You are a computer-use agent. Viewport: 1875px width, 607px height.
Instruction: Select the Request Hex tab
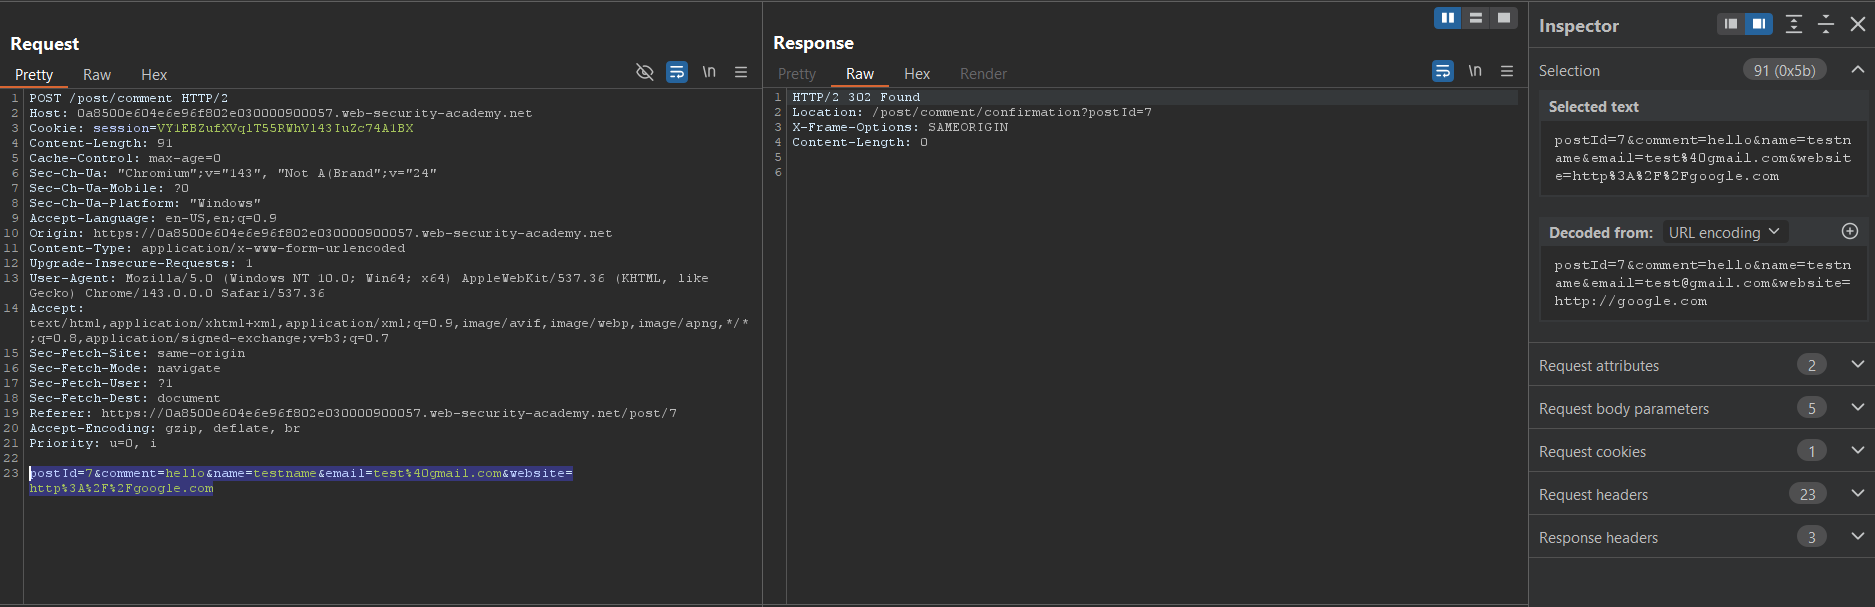(x=154, y=75)
